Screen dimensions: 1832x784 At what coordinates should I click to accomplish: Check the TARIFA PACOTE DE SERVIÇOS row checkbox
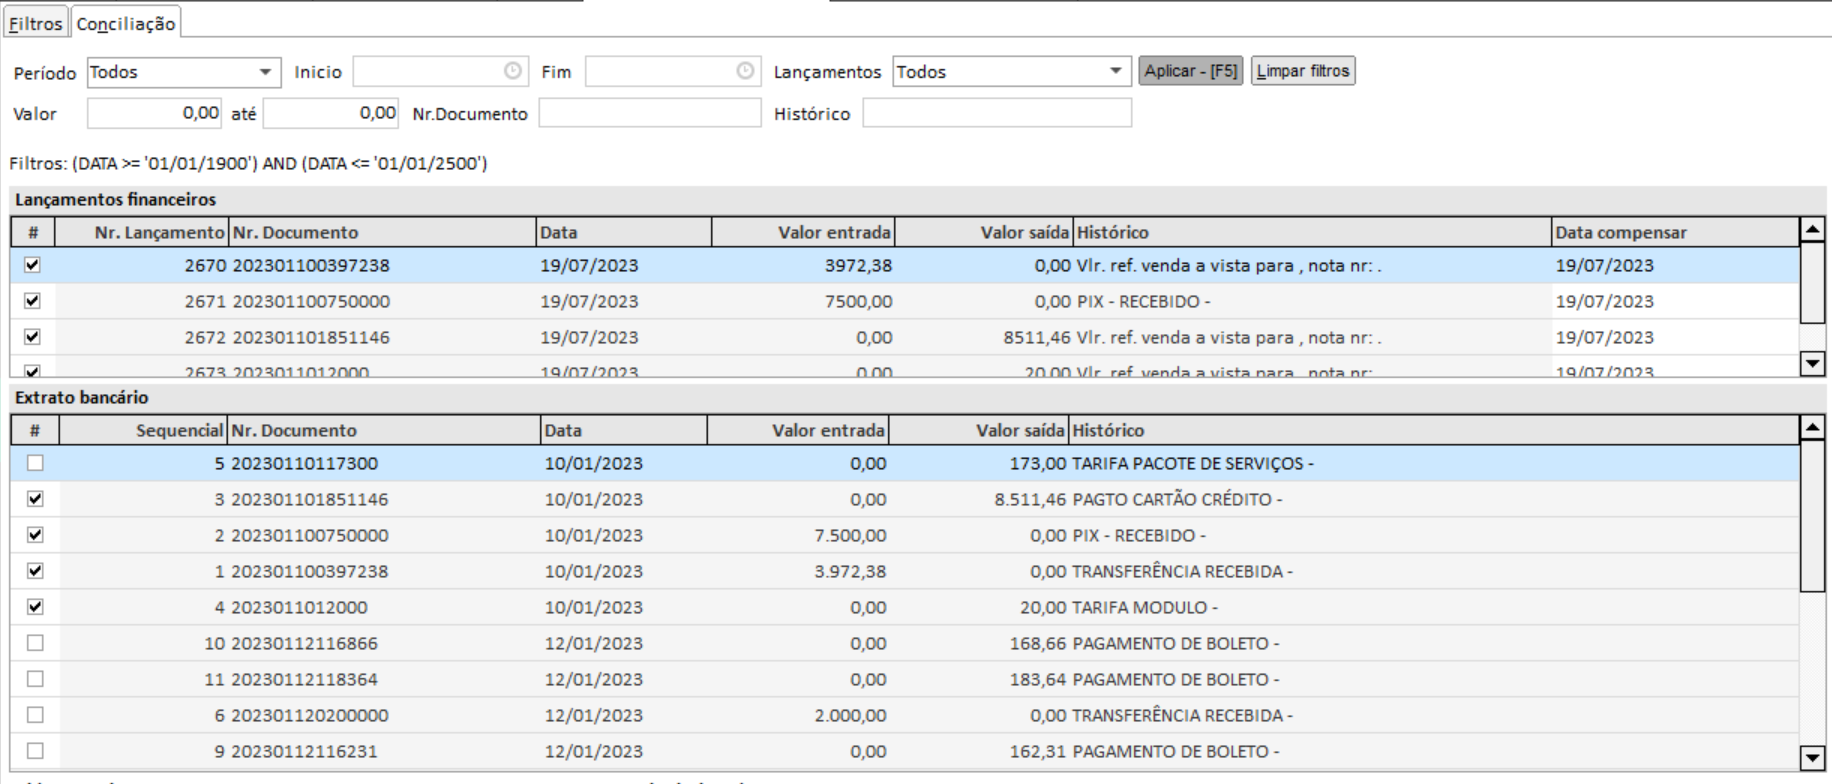(x=35, y=463)
